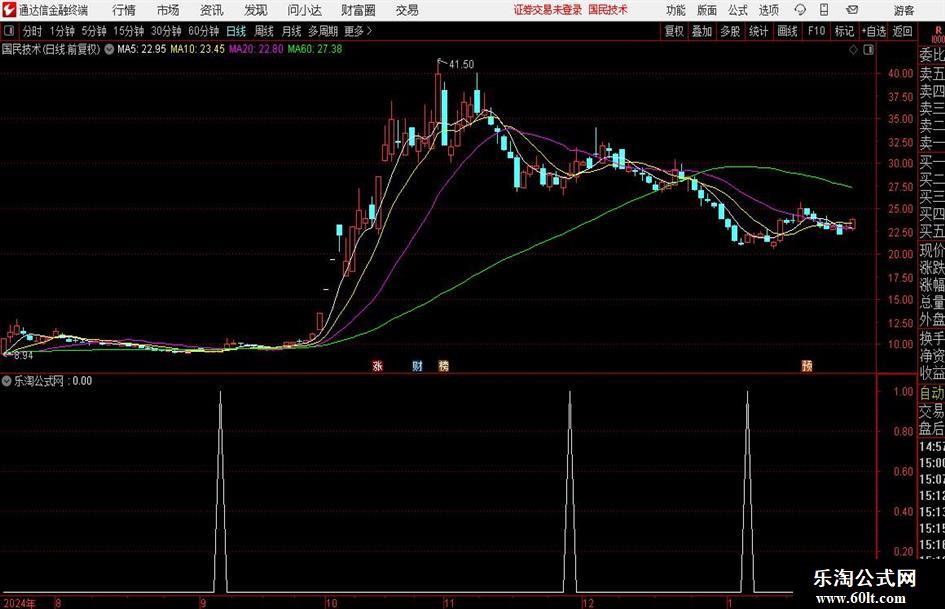Select the 日线 daily period tab

point(236,31)
